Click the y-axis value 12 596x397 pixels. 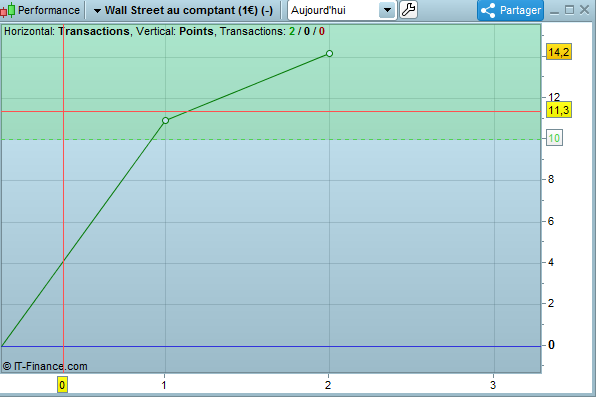point(554,97)
